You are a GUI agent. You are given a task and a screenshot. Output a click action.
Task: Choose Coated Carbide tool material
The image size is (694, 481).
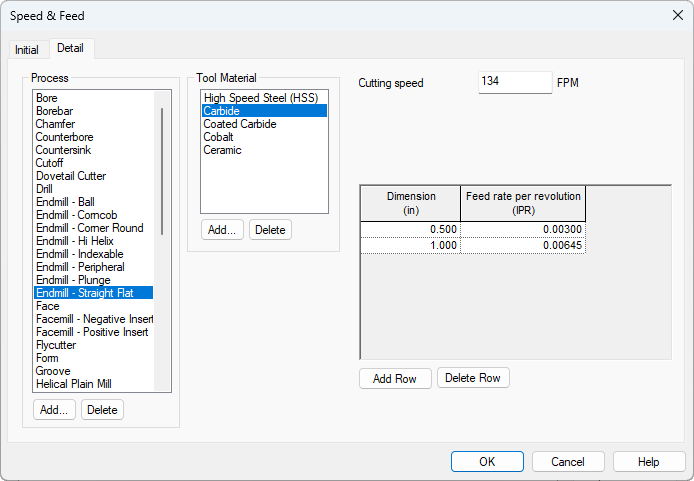(x=240, y=124)
